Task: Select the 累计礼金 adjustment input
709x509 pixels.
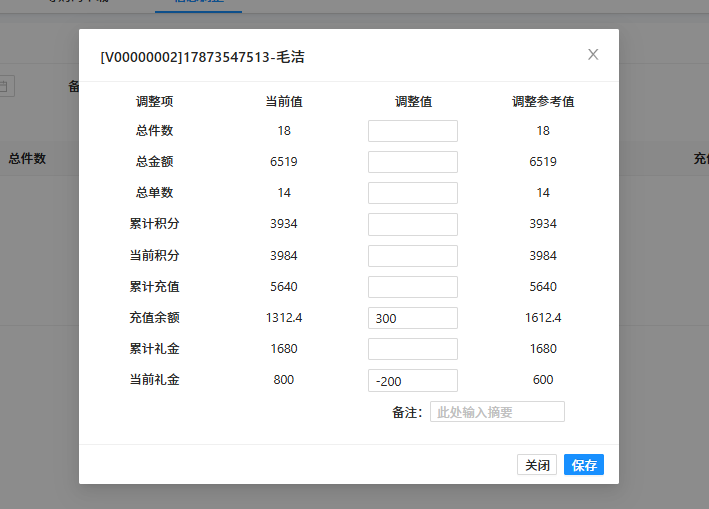Action: pyautogui.click(x=412, y=349)
